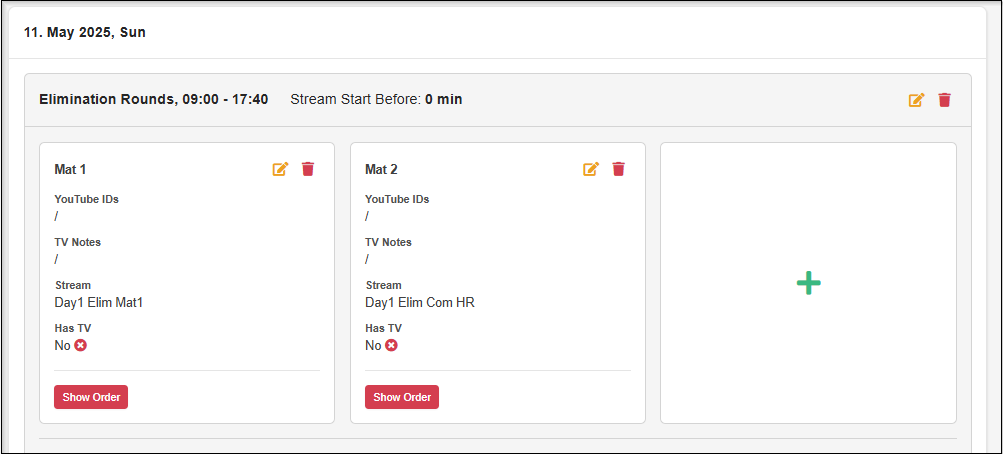Image resolution: width=1003 pixels, height=454 pixels.
Task: Select the Mat 2 card title
Action: (x=381, y=170)
